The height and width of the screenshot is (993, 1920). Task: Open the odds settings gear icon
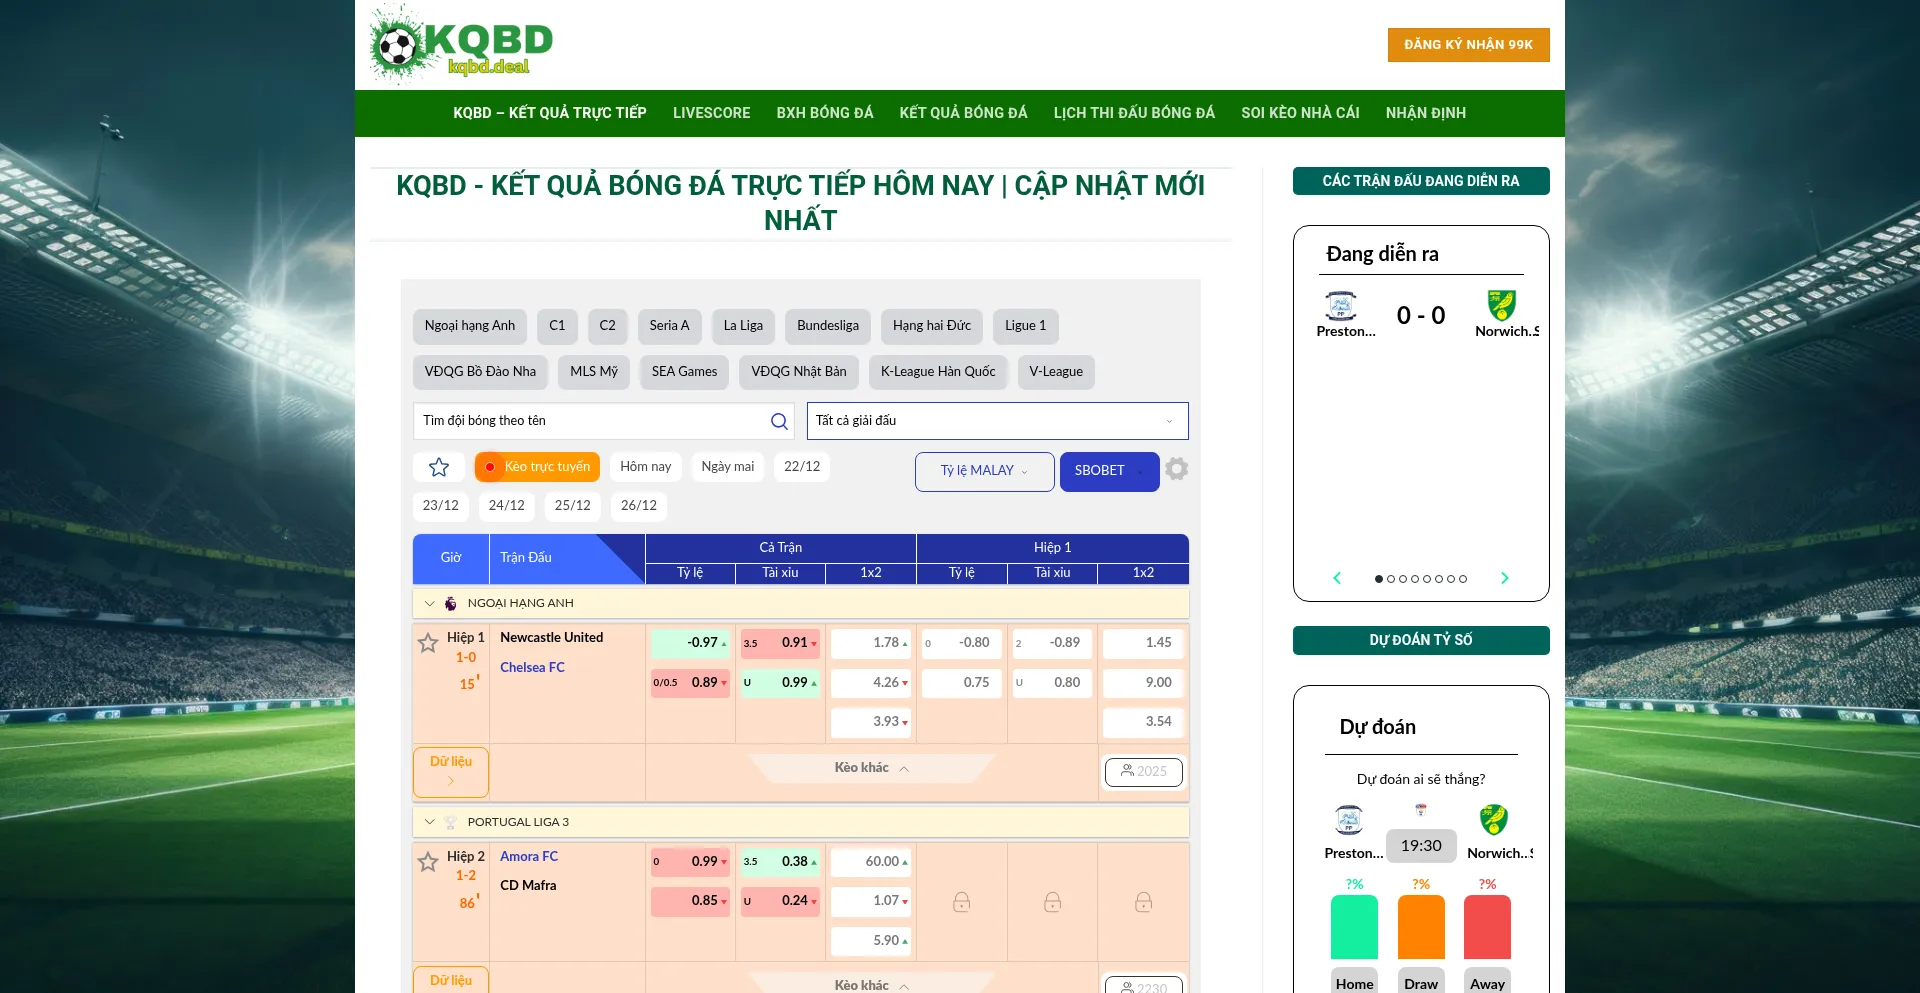[x=1176, y=469]
